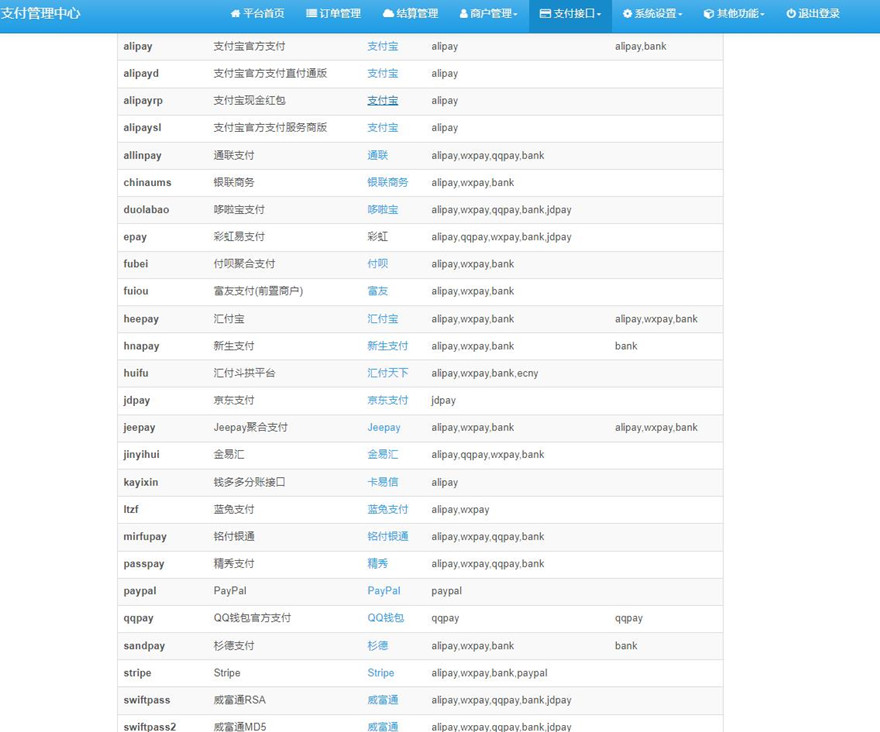This screenshot has width=880, height=732.
Task: Click the duolabao plugin name
Action: [x=146, y=210]
